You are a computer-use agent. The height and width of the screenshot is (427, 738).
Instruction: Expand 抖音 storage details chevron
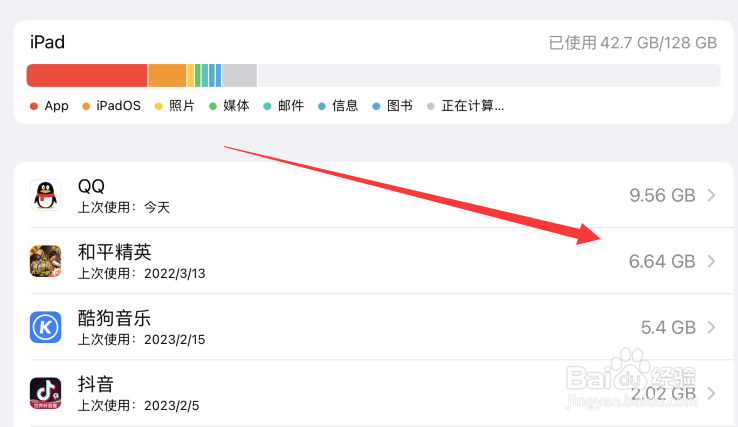pos(711,393)
